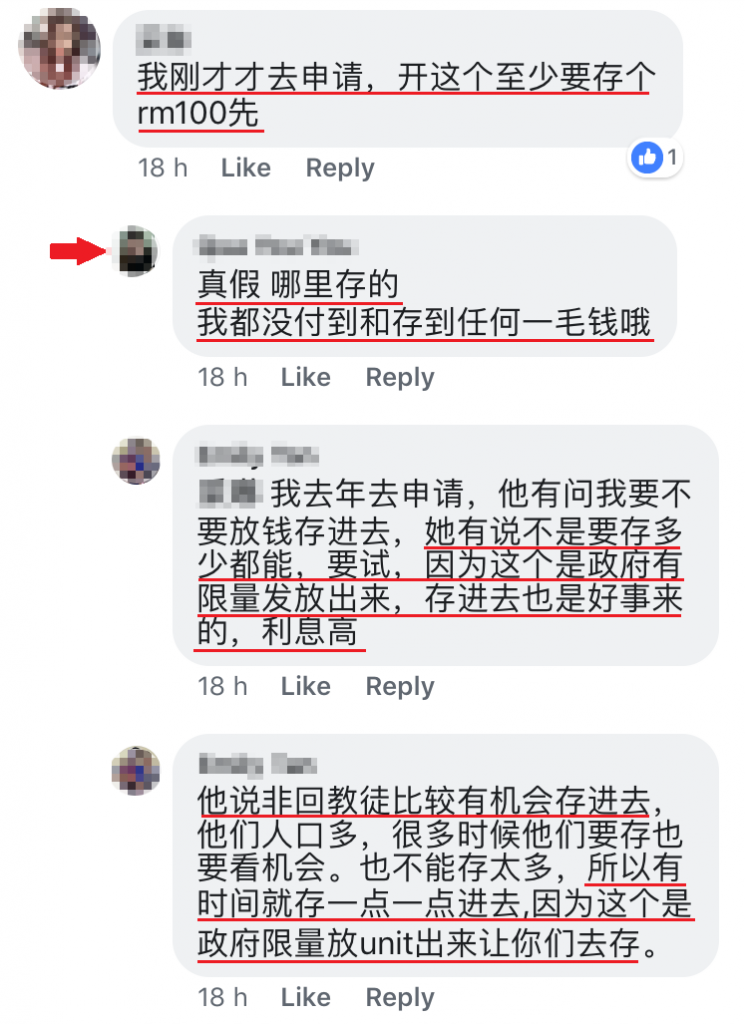Open third commenter's round avatar
745x1024 pixels.
(136, 461)
